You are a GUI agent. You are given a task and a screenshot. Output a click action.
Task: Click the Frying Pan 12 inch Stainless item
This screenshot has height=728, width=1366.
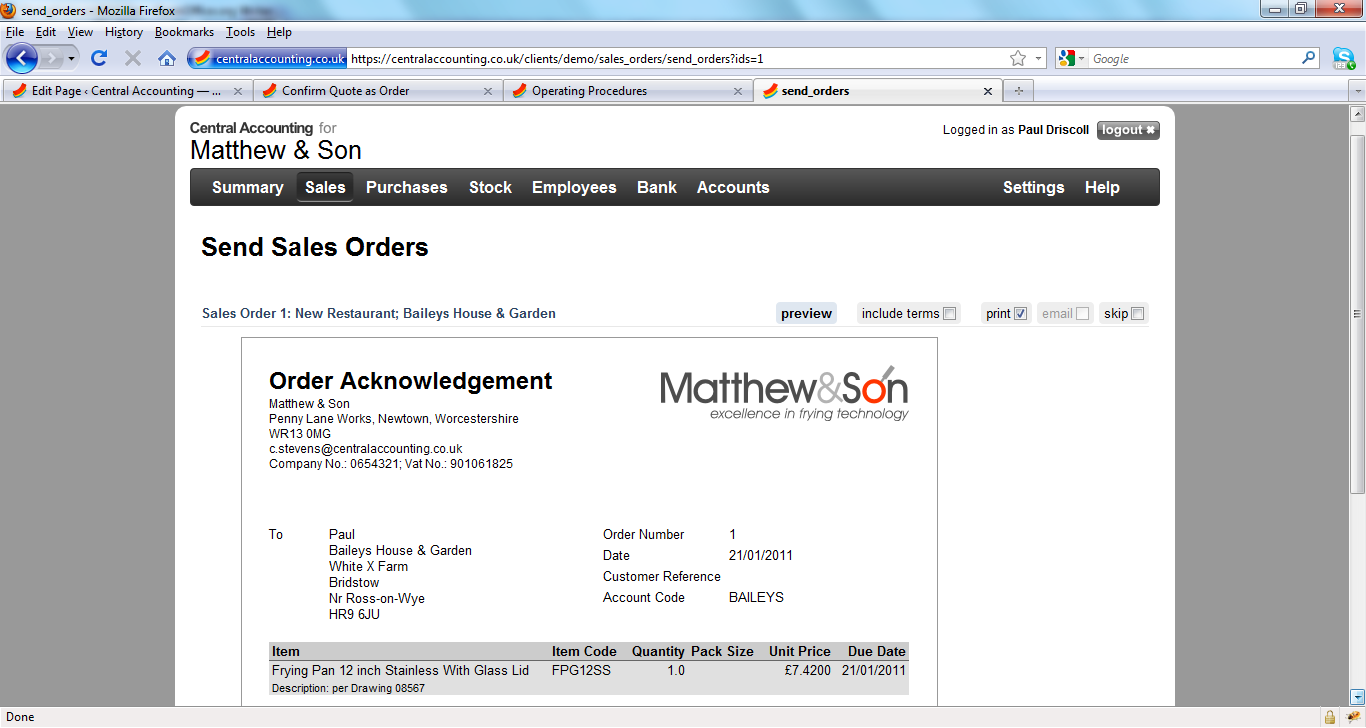pyautogui.click(x=400, y=670)
